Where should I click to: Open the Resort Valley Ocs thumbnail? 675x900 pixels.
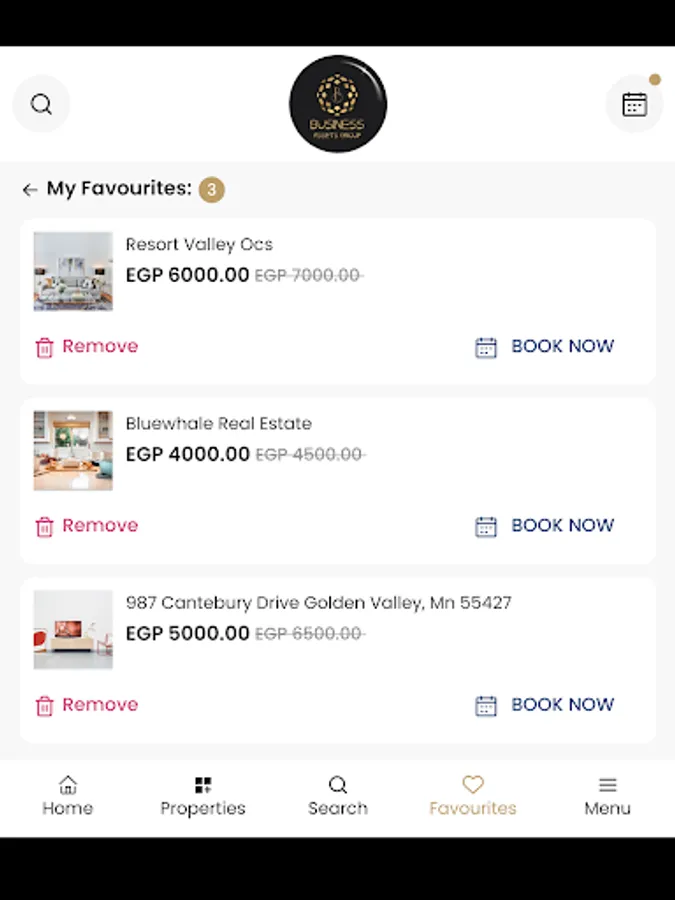tap(73, 271)
